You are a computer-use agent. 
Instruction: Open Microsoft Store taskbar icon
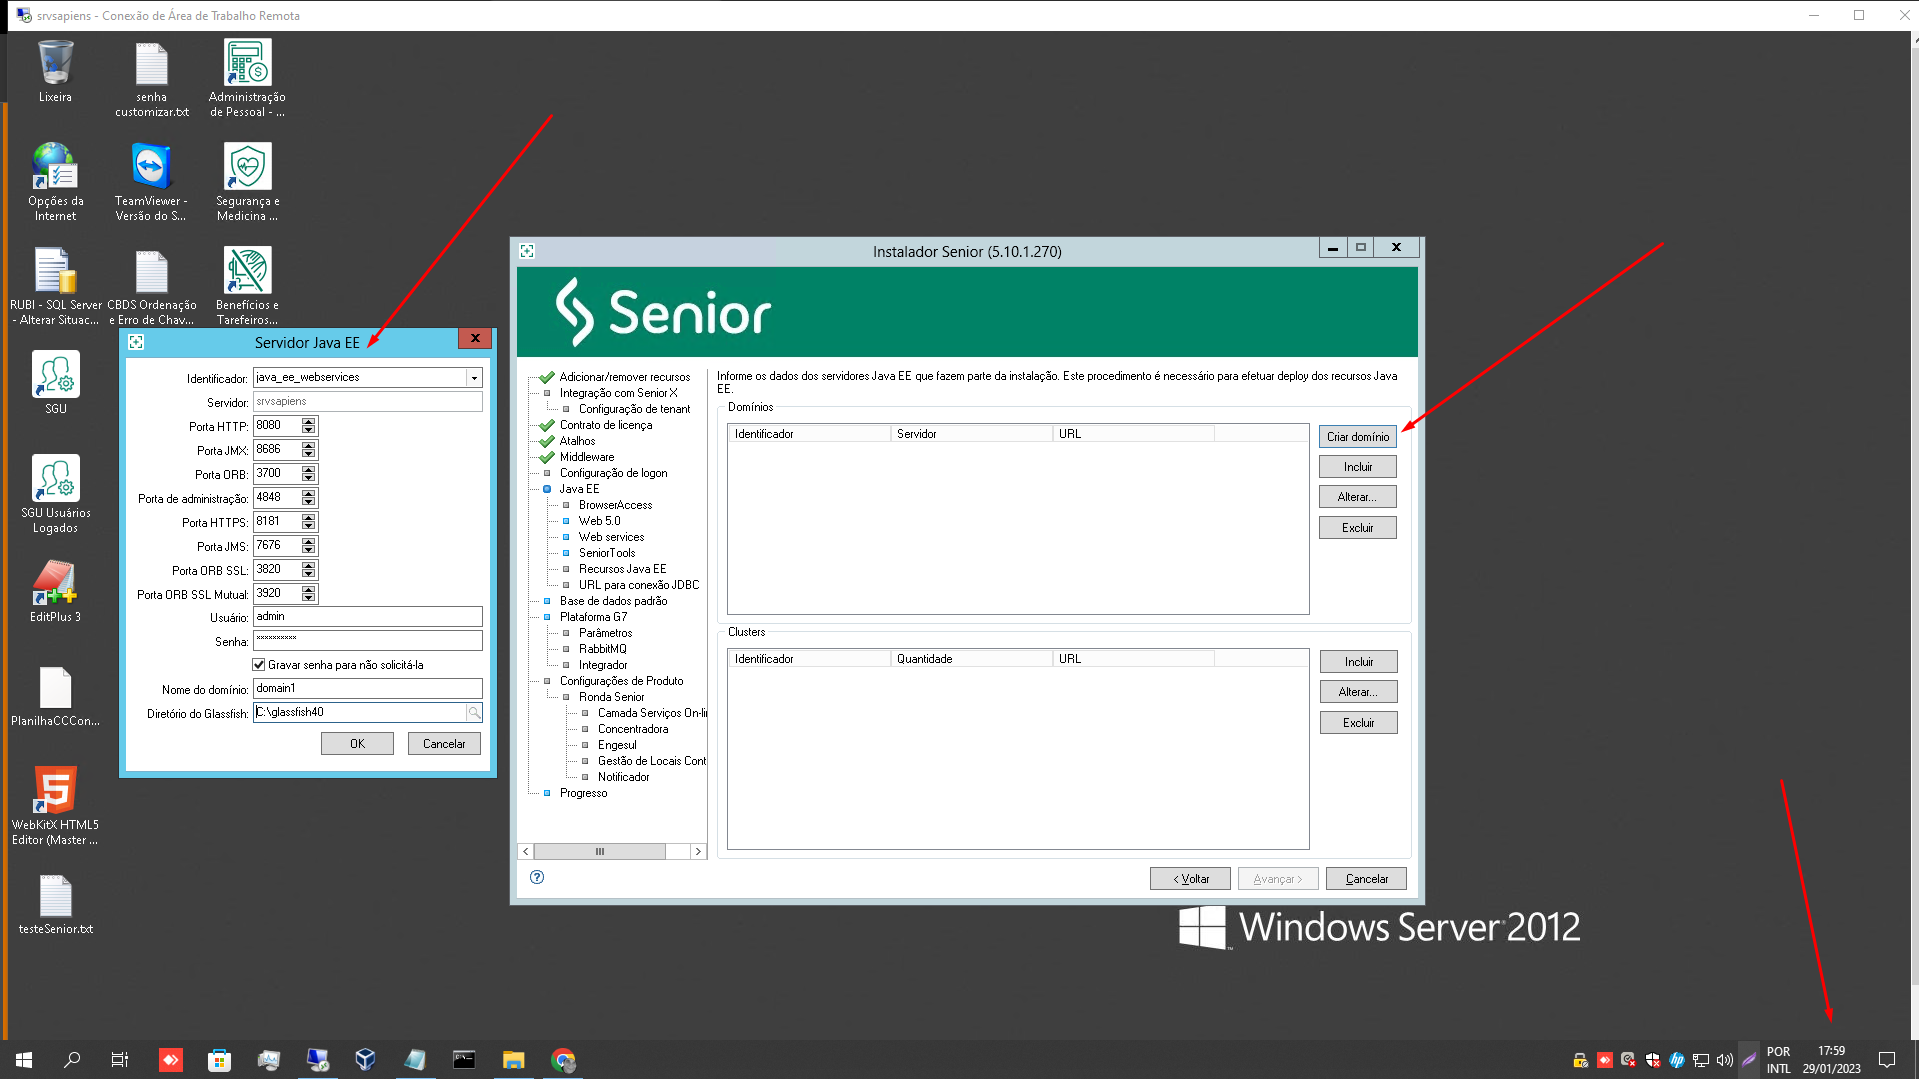[219, 1060]
